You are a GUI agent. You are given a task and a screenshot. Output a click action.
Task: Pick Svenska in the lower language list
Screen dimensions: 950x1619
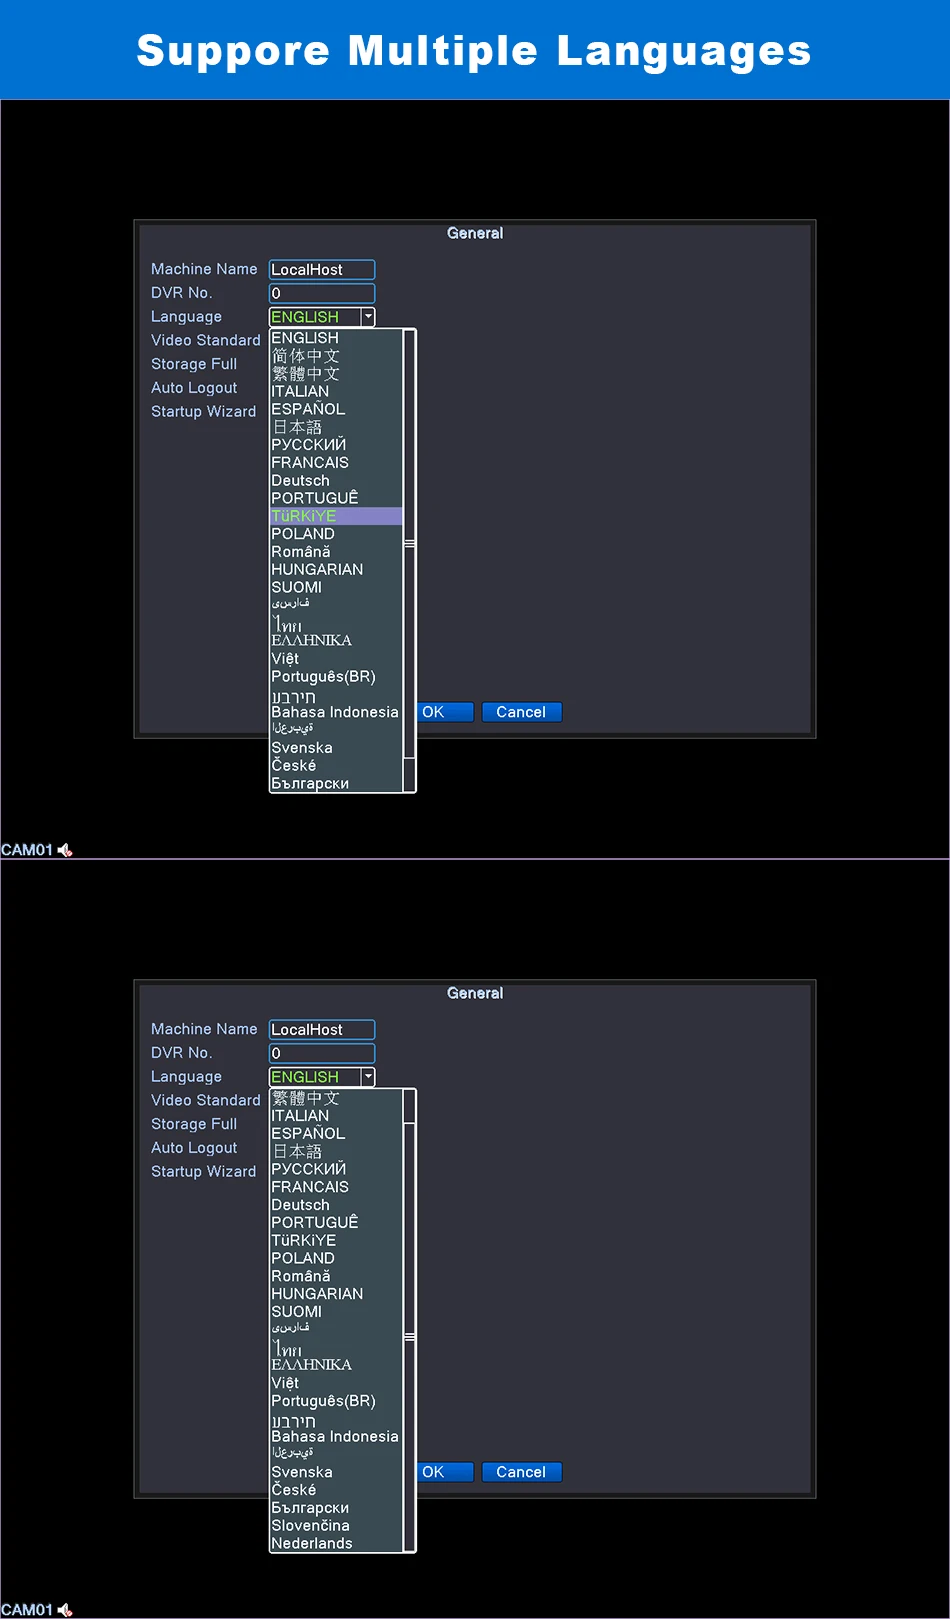[336, 1472]
